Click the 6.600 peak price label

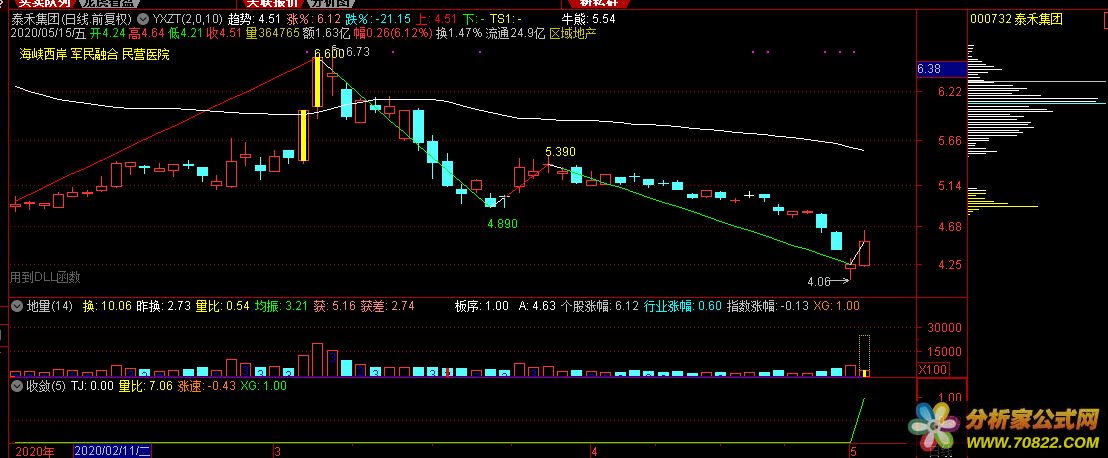coord(329,54)
